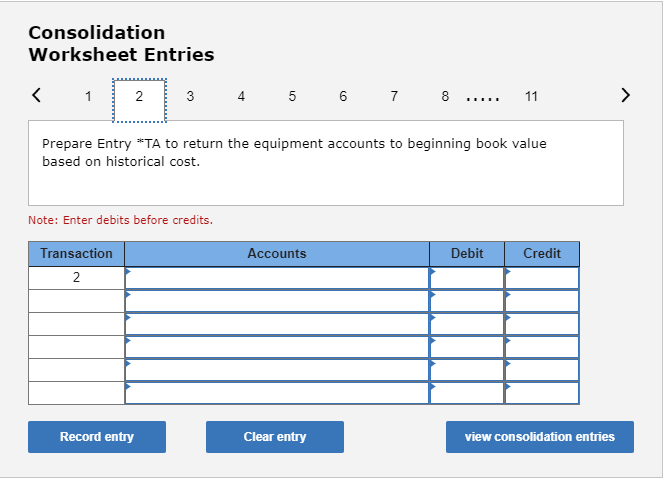Switch to entry tab 3
The width and height of the screenshot is (668, 483).
190,96
